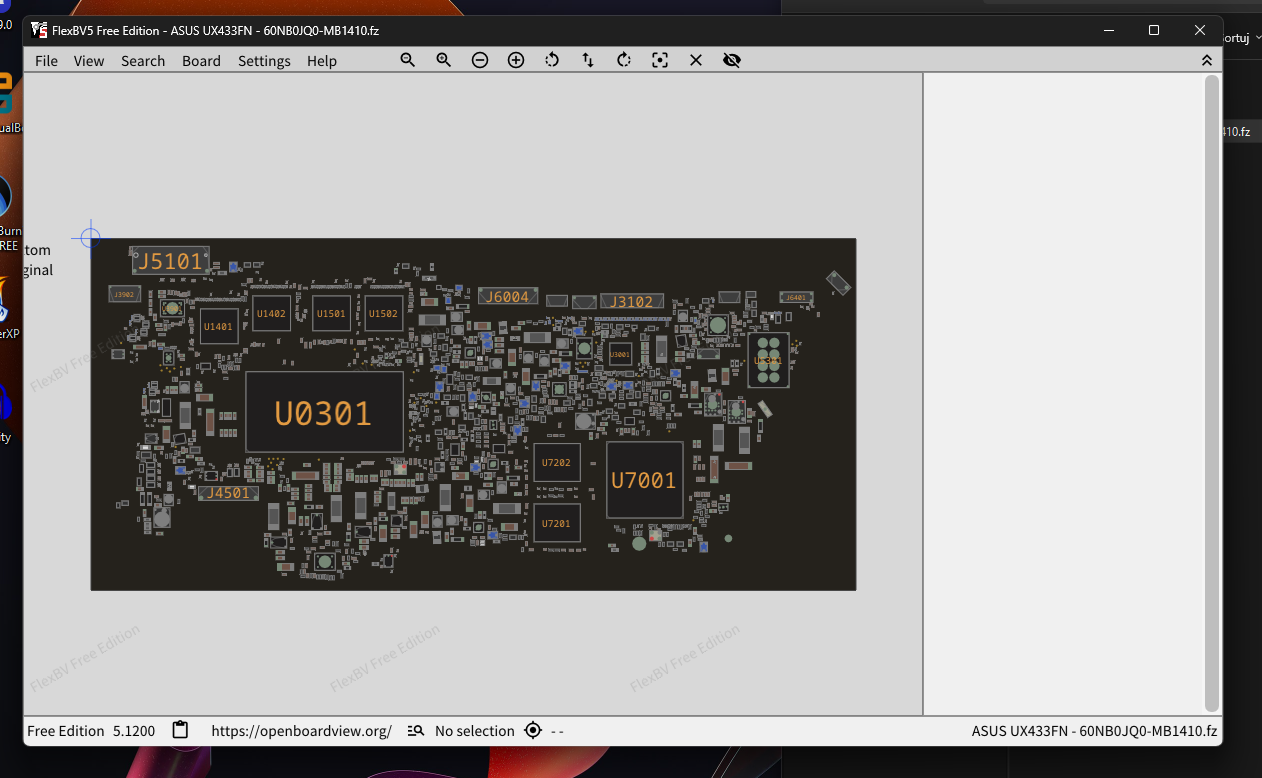The height and width of the screenshot is (778, 1262).
Task: Flip the board with up-down arrows icon
Action: (588, 60)
